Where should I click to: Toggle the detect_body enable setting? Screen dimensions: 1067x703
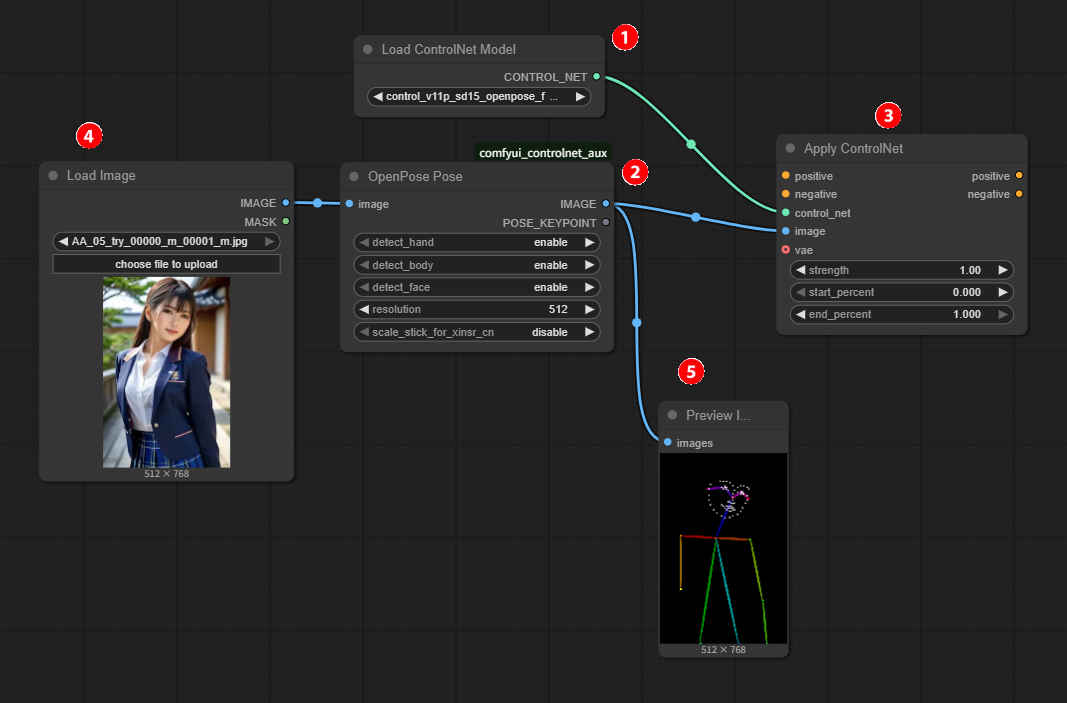coord(477,265)
